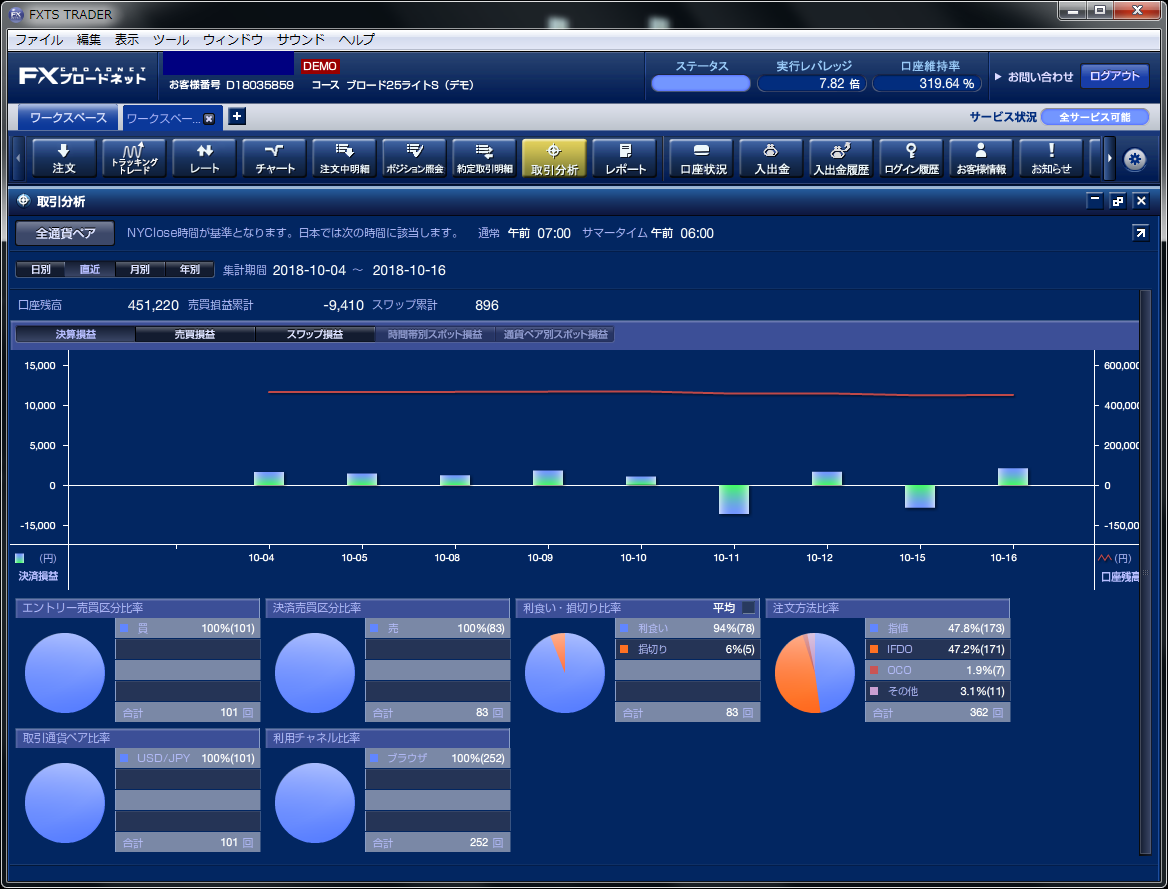
Task: Click the detail icon next to エントリー total 101
Action: [x=248, y=713]
